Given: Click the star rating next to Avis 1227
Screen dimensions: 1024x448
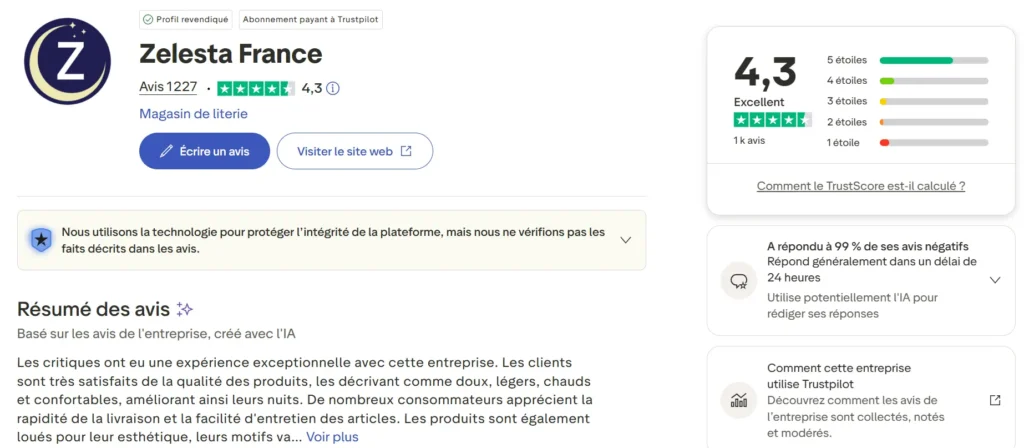Looking at the screenshot, I should coord(256,88).
